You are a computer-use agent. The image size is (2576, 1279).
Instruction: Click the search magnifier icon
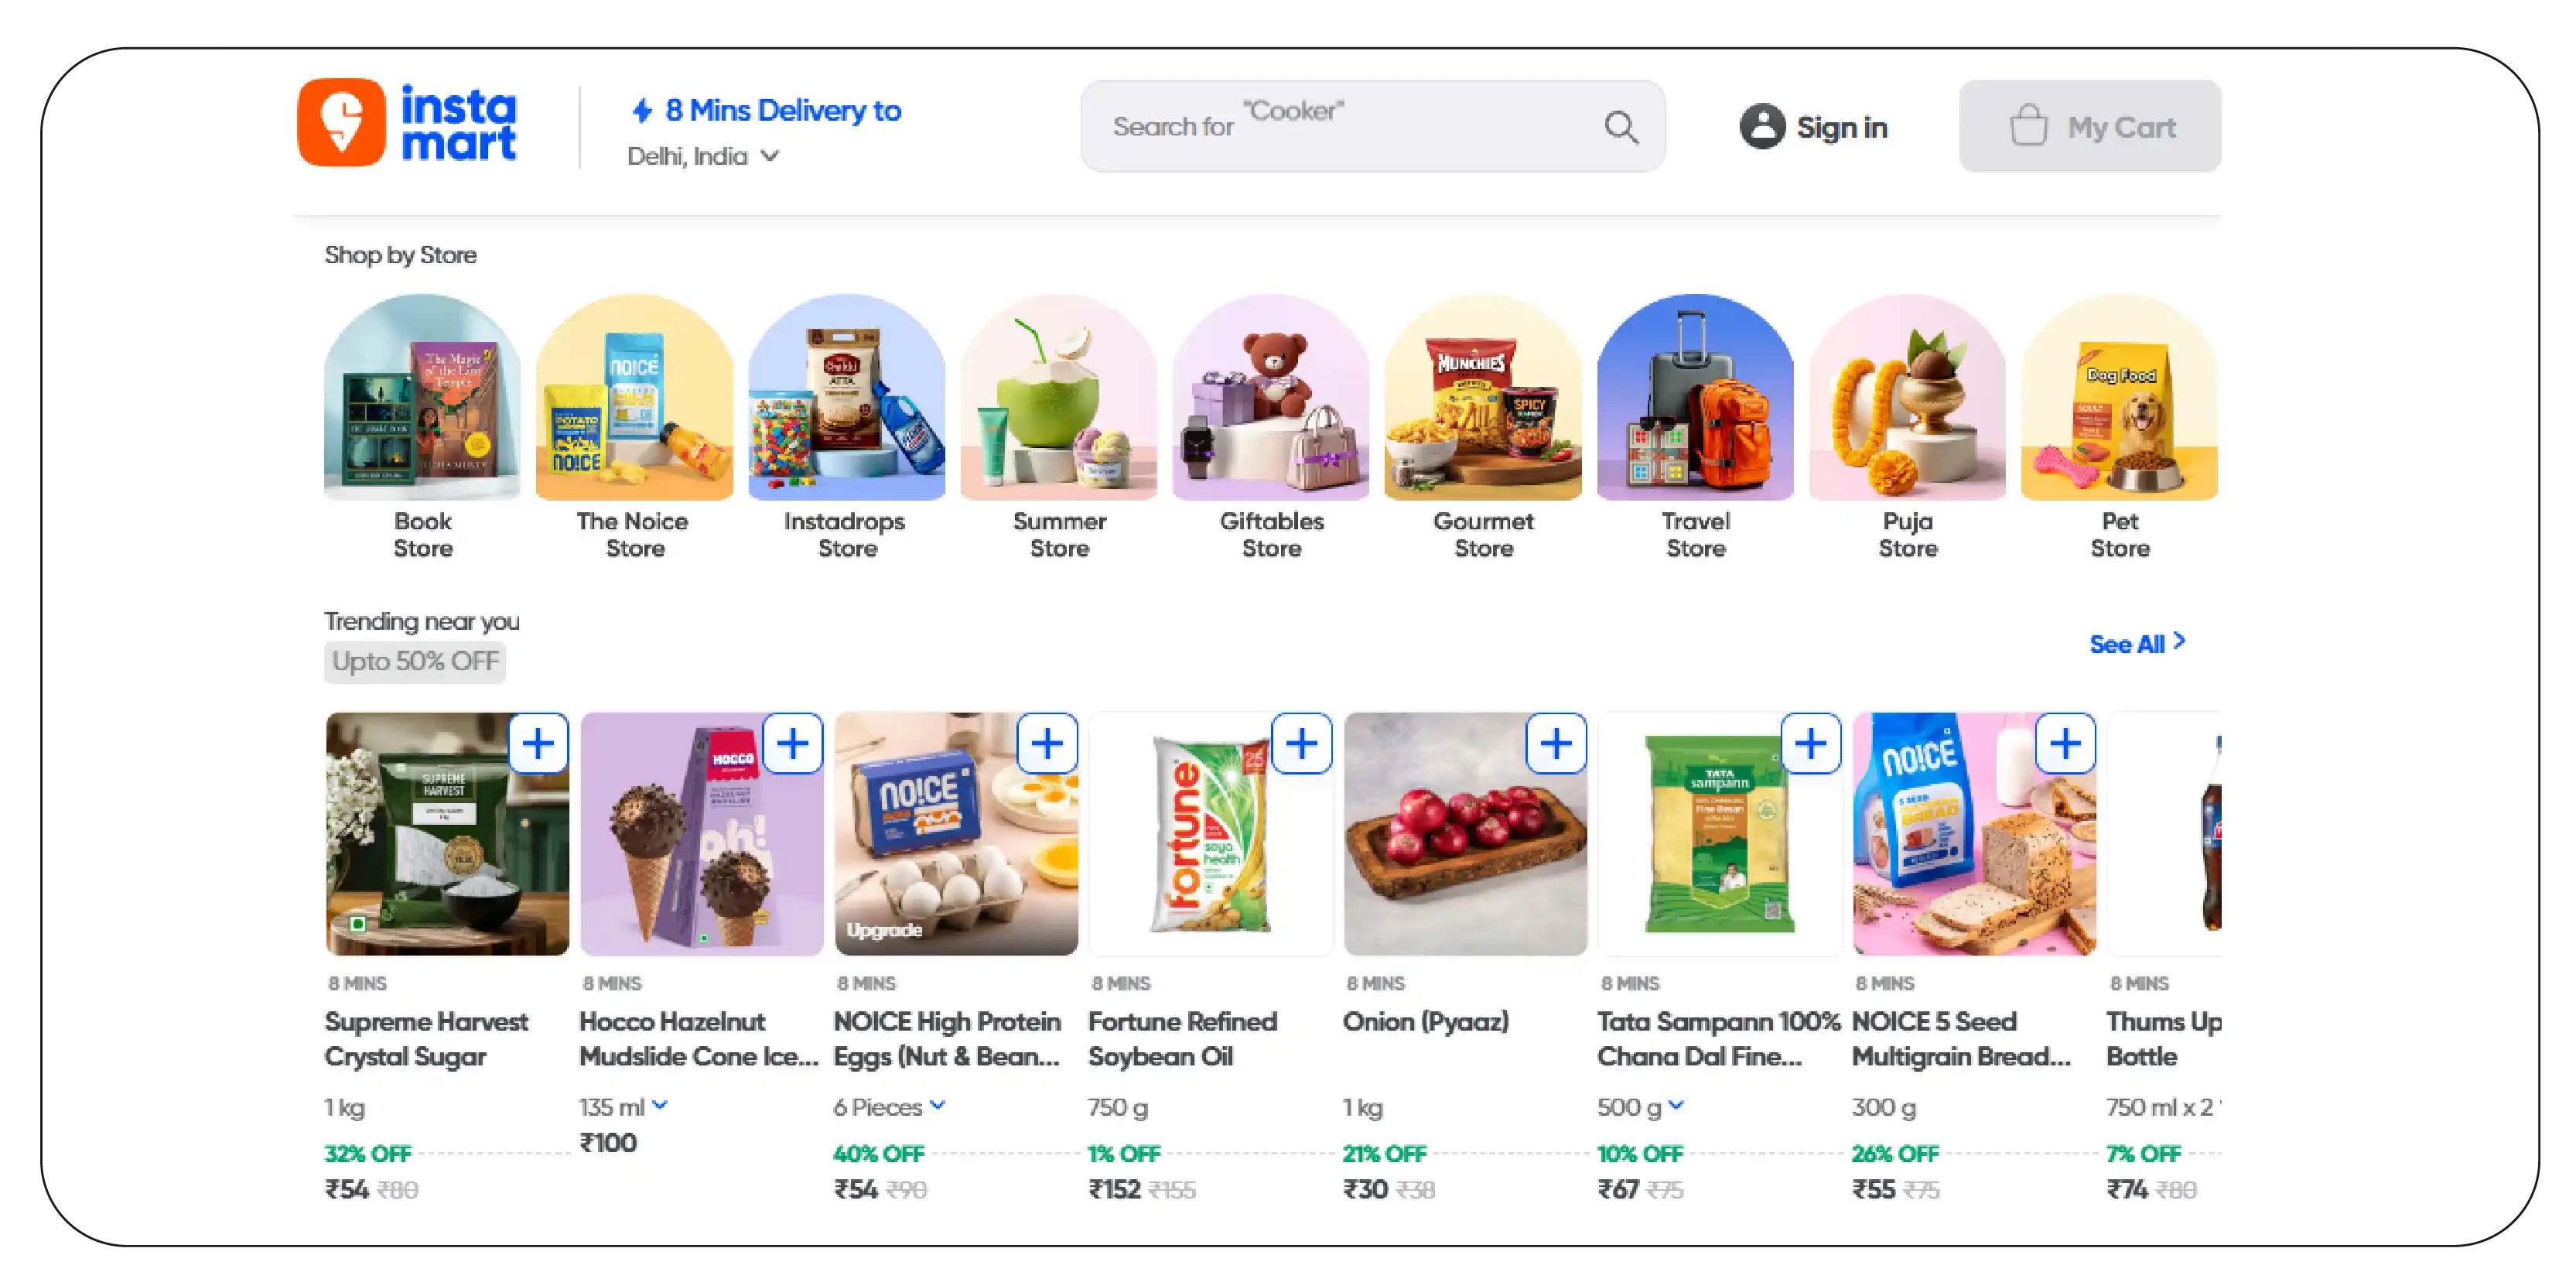pos(1620,127)
